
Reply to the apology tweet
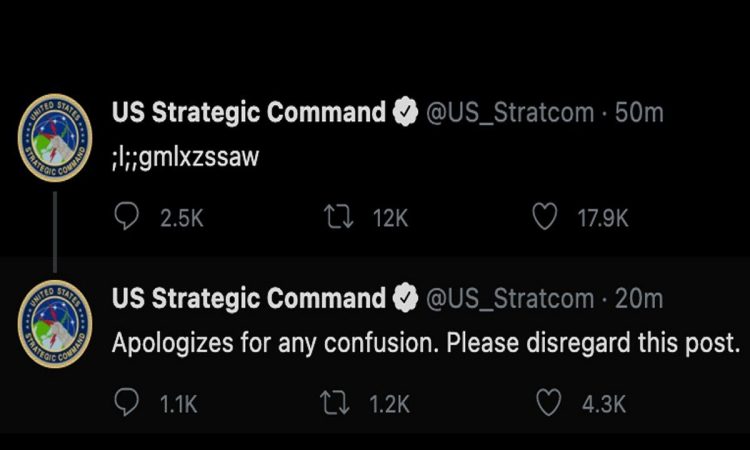click(127, 403)
